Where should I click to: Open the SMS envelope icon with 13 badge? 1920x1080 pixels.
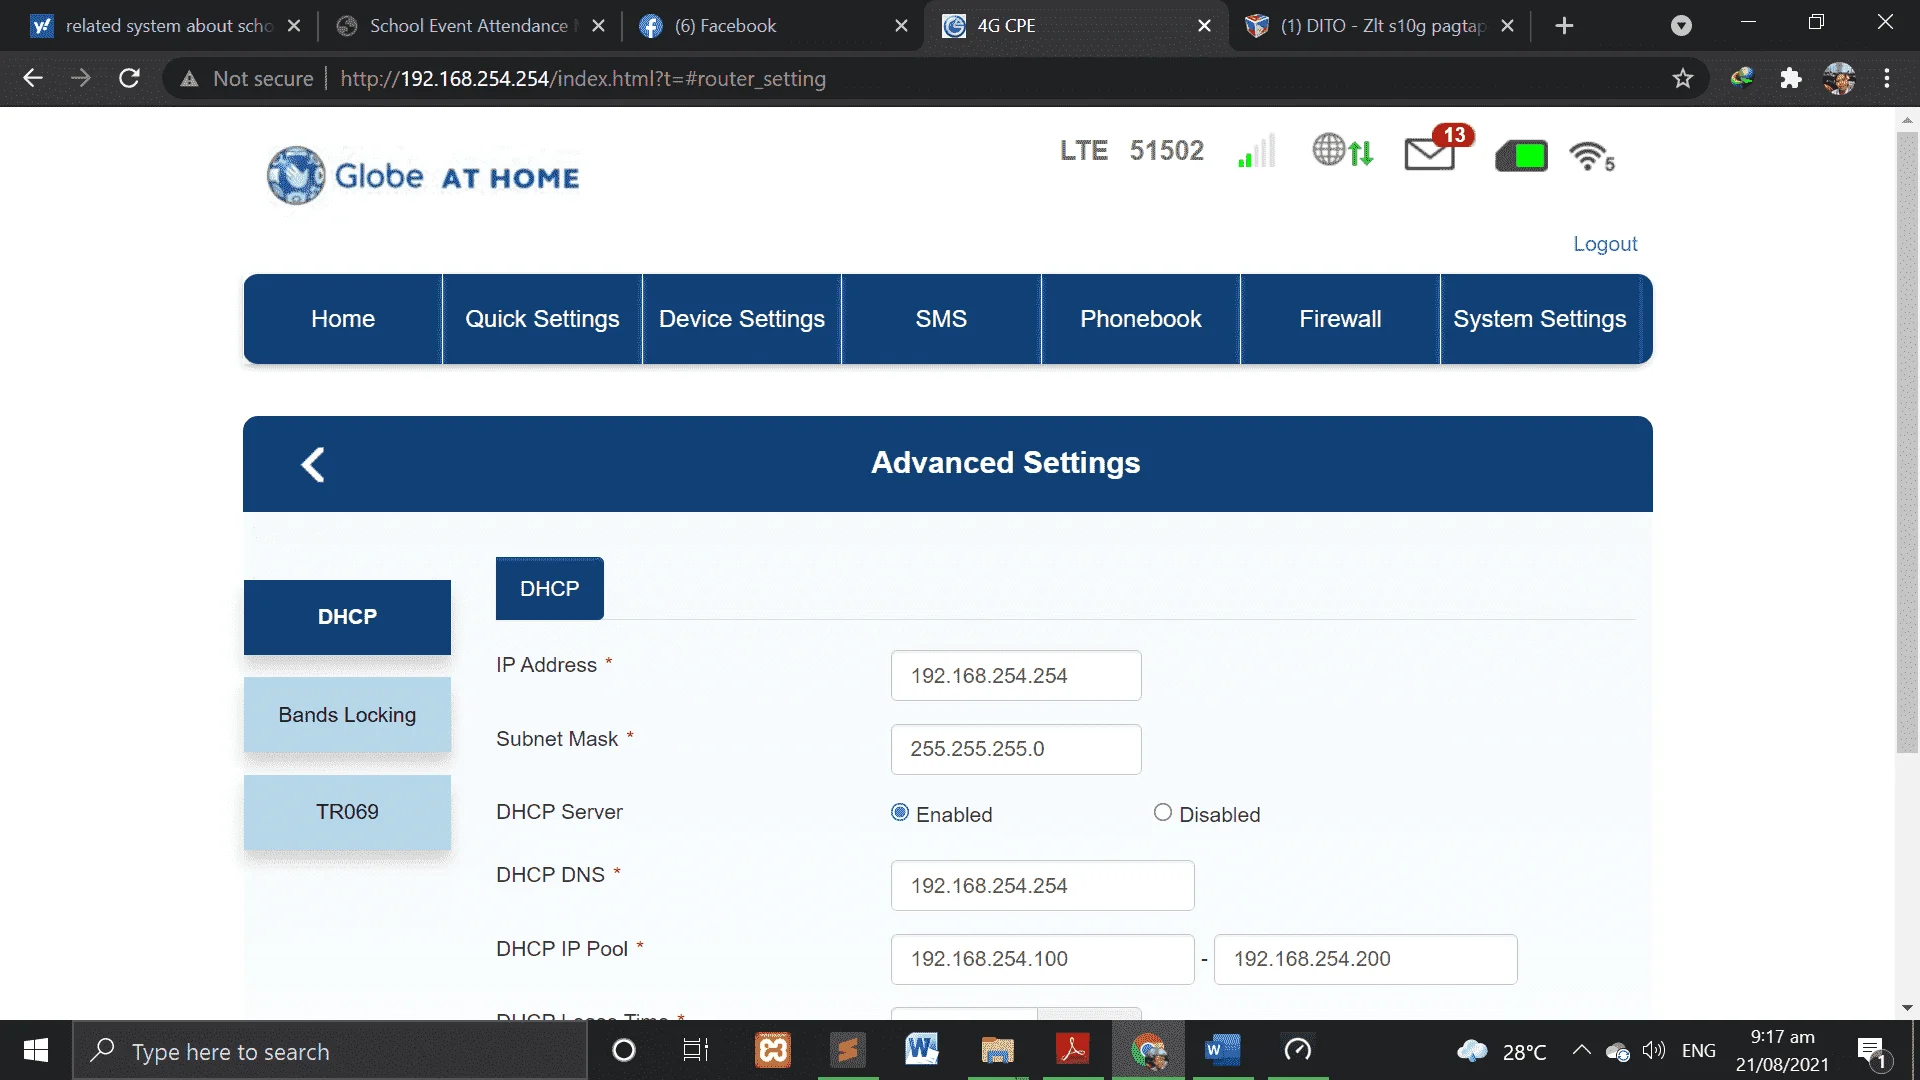point(1438,149)
